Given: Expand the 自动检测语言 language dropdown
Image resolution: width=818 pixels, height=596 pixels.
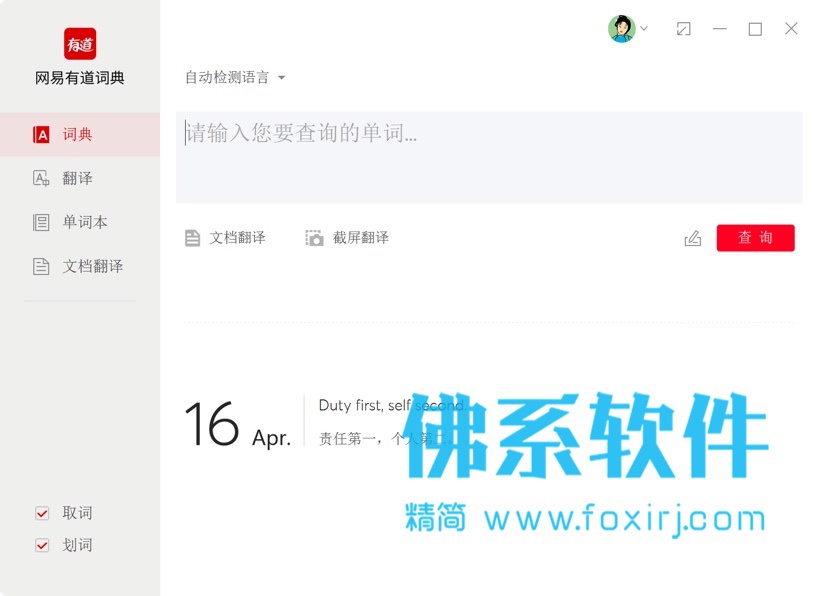Looking at the screenshot, I should point(235,78).
